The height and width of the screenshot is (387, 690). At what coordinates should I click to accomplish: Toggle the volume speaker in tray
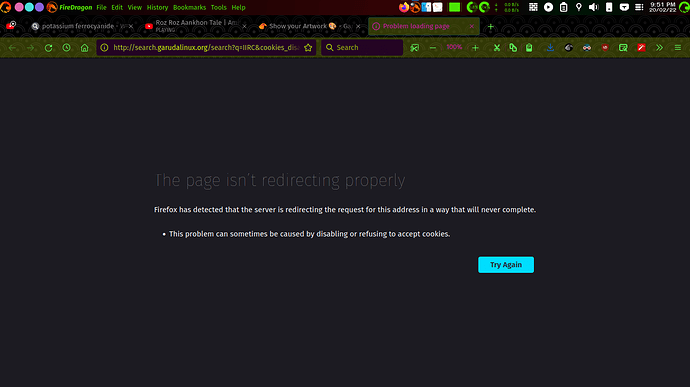[594, 7]
